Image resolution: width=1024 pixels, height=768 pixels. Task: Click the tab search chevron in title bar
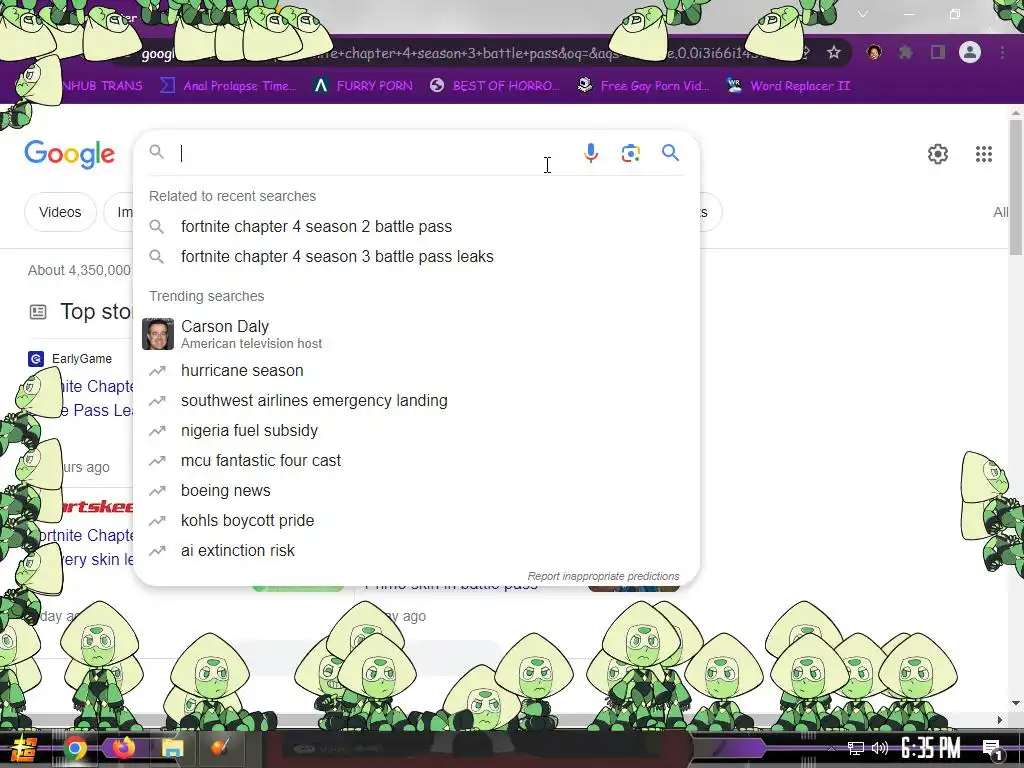click(863, 14)
